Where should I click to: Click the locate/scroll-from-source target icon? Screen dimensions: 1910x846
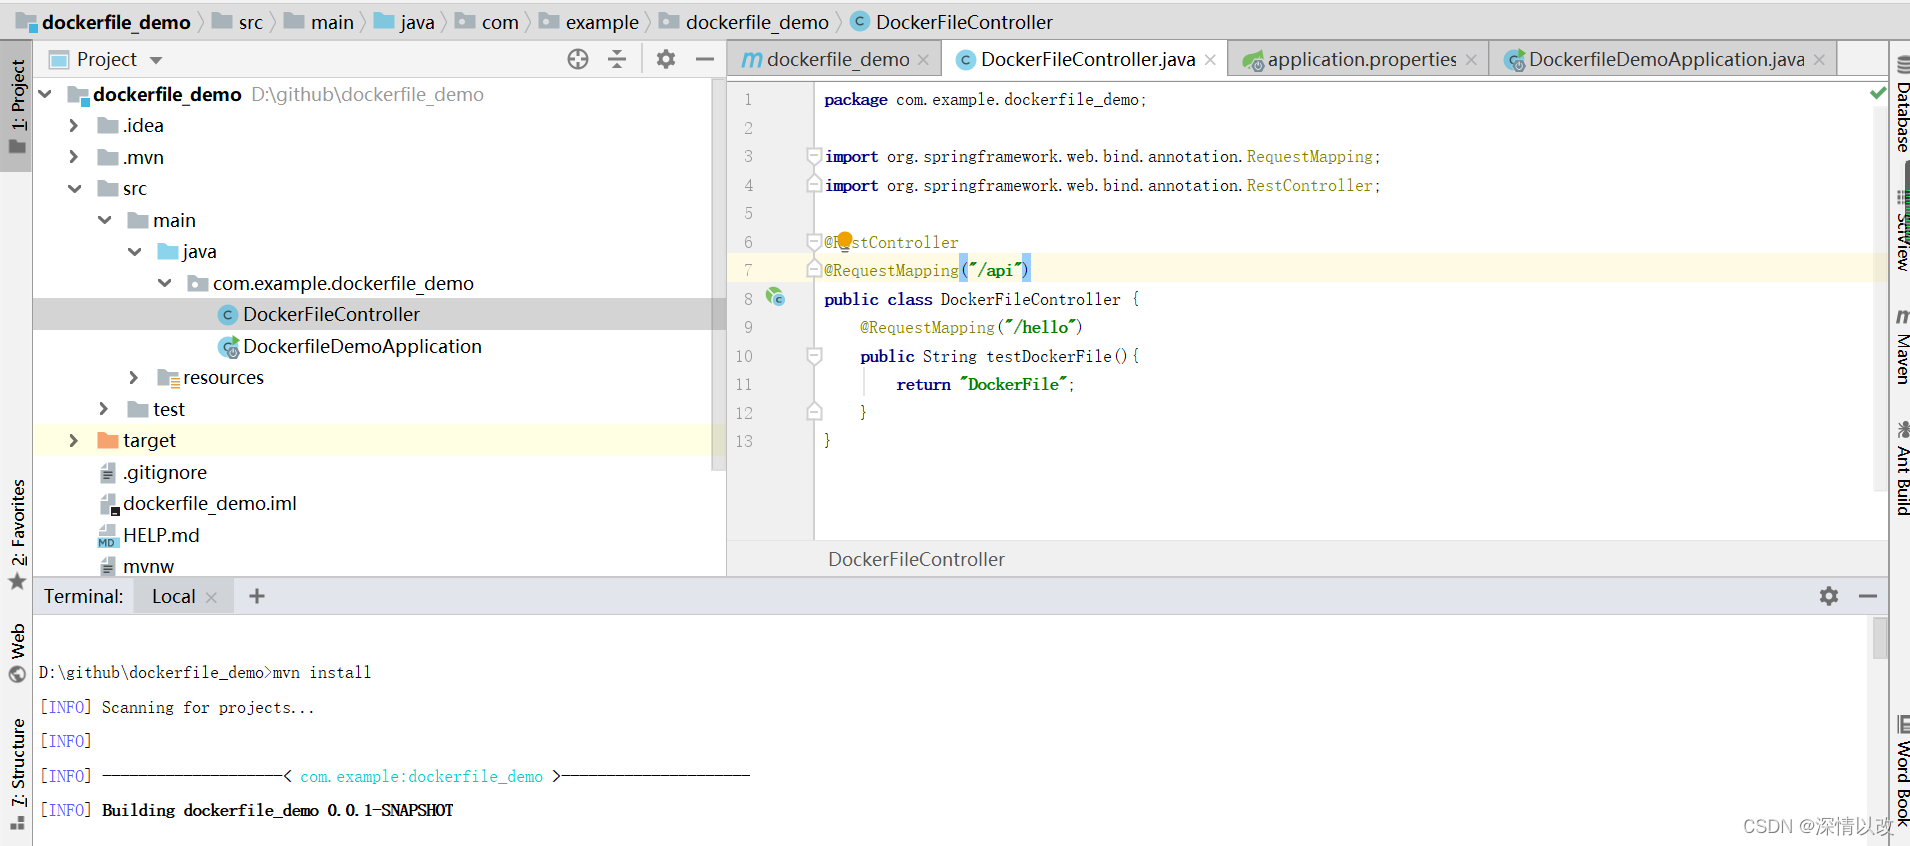tap(578, 59)
